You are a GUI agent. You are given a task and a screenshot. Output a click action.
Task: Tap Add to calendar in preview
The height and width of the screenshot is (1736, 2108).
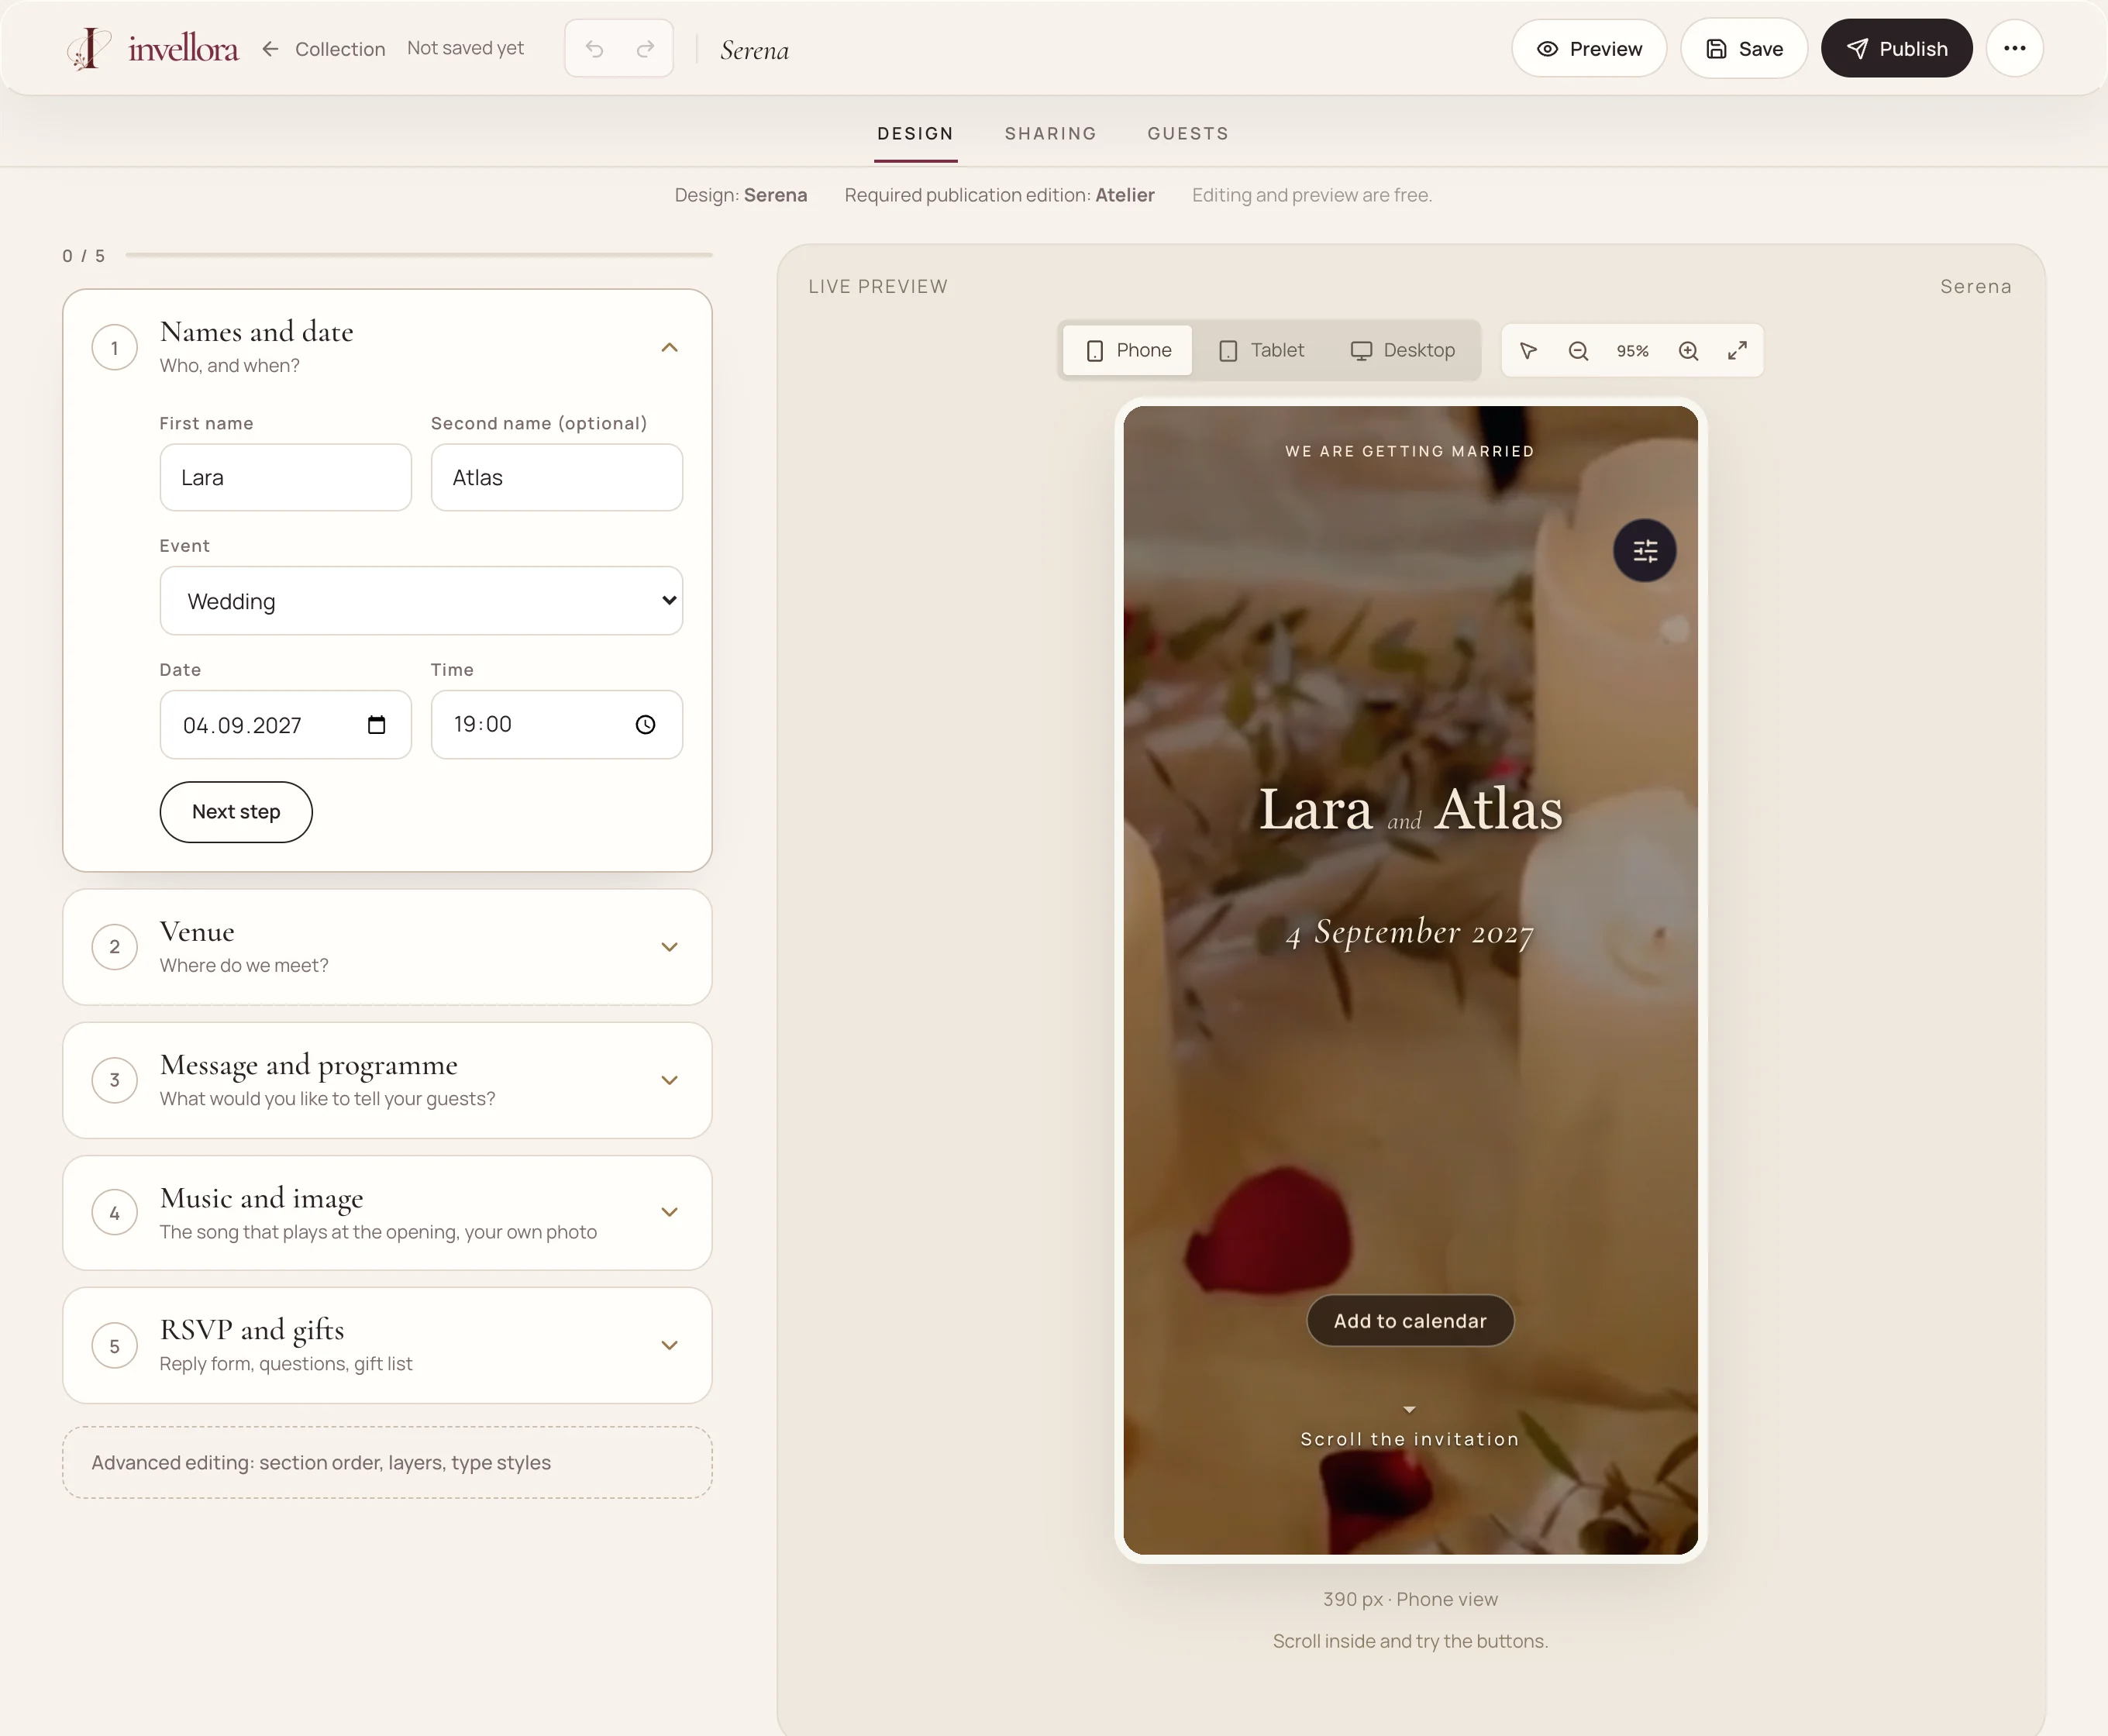coord(1410,1321)
